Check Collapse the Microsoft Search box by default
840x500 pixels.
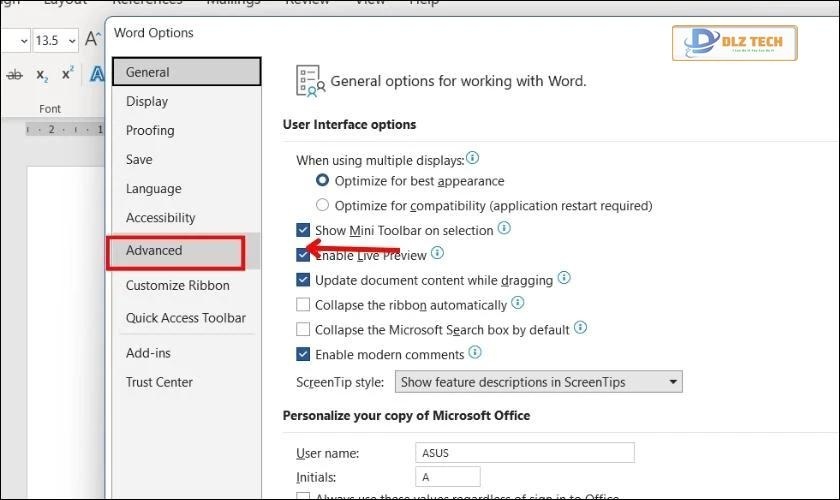[x=304, y=329]
